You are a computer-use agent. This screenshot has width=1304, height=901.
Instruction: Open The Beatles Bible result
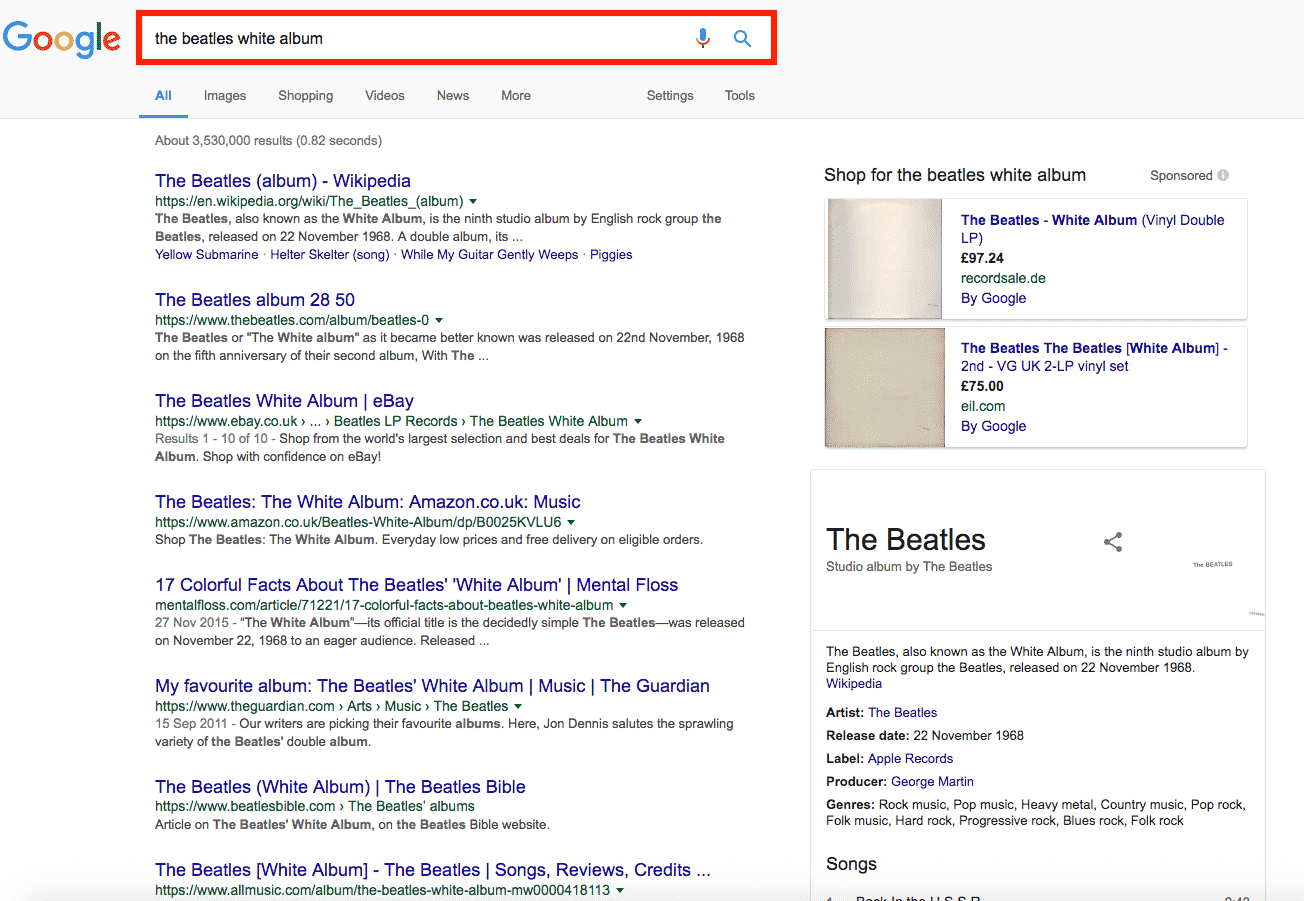pos(340,787)
